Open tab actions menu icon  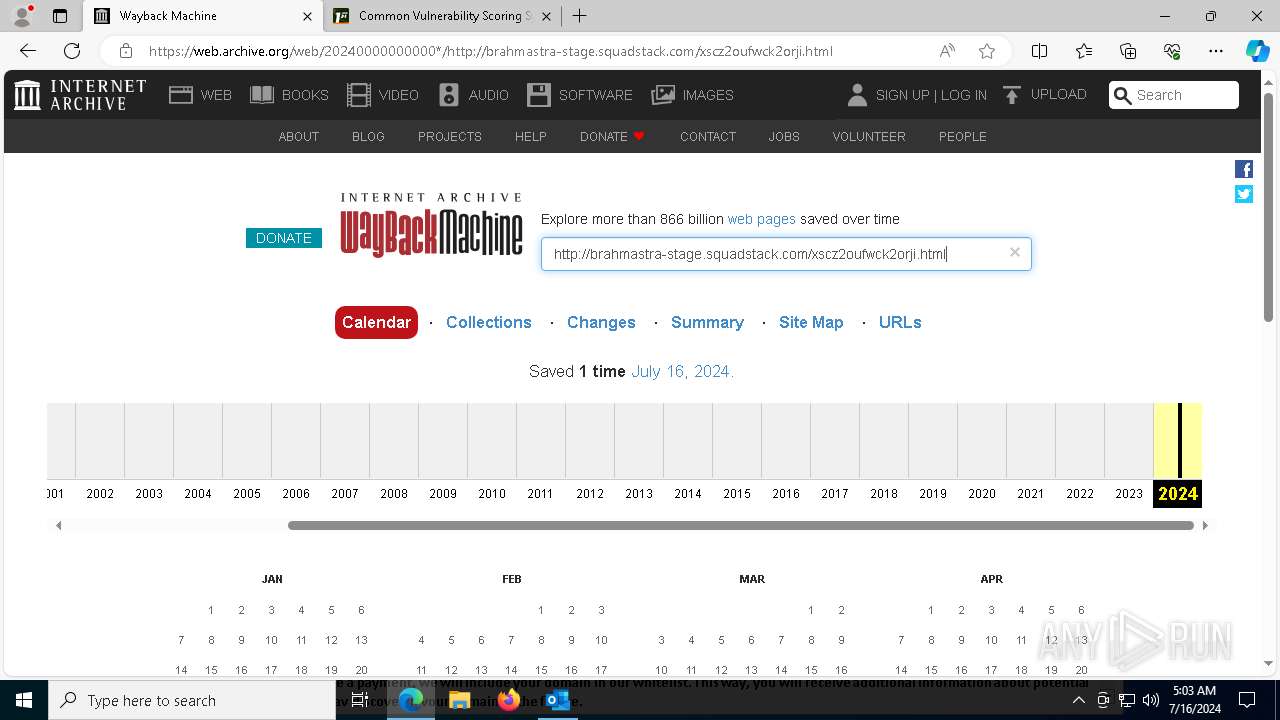60,16
